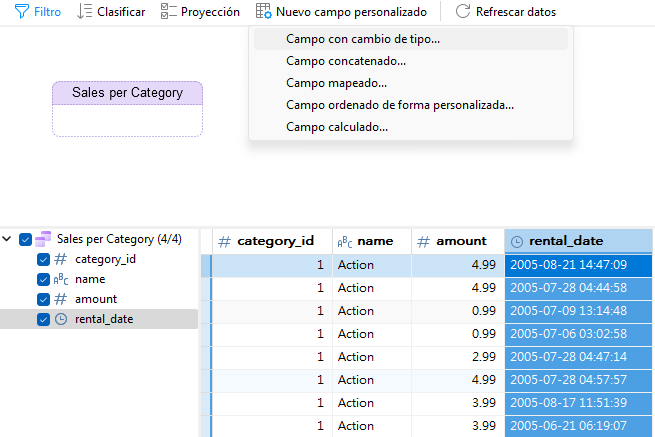Uncheck the category_id field checkbox

coord(43,259)
